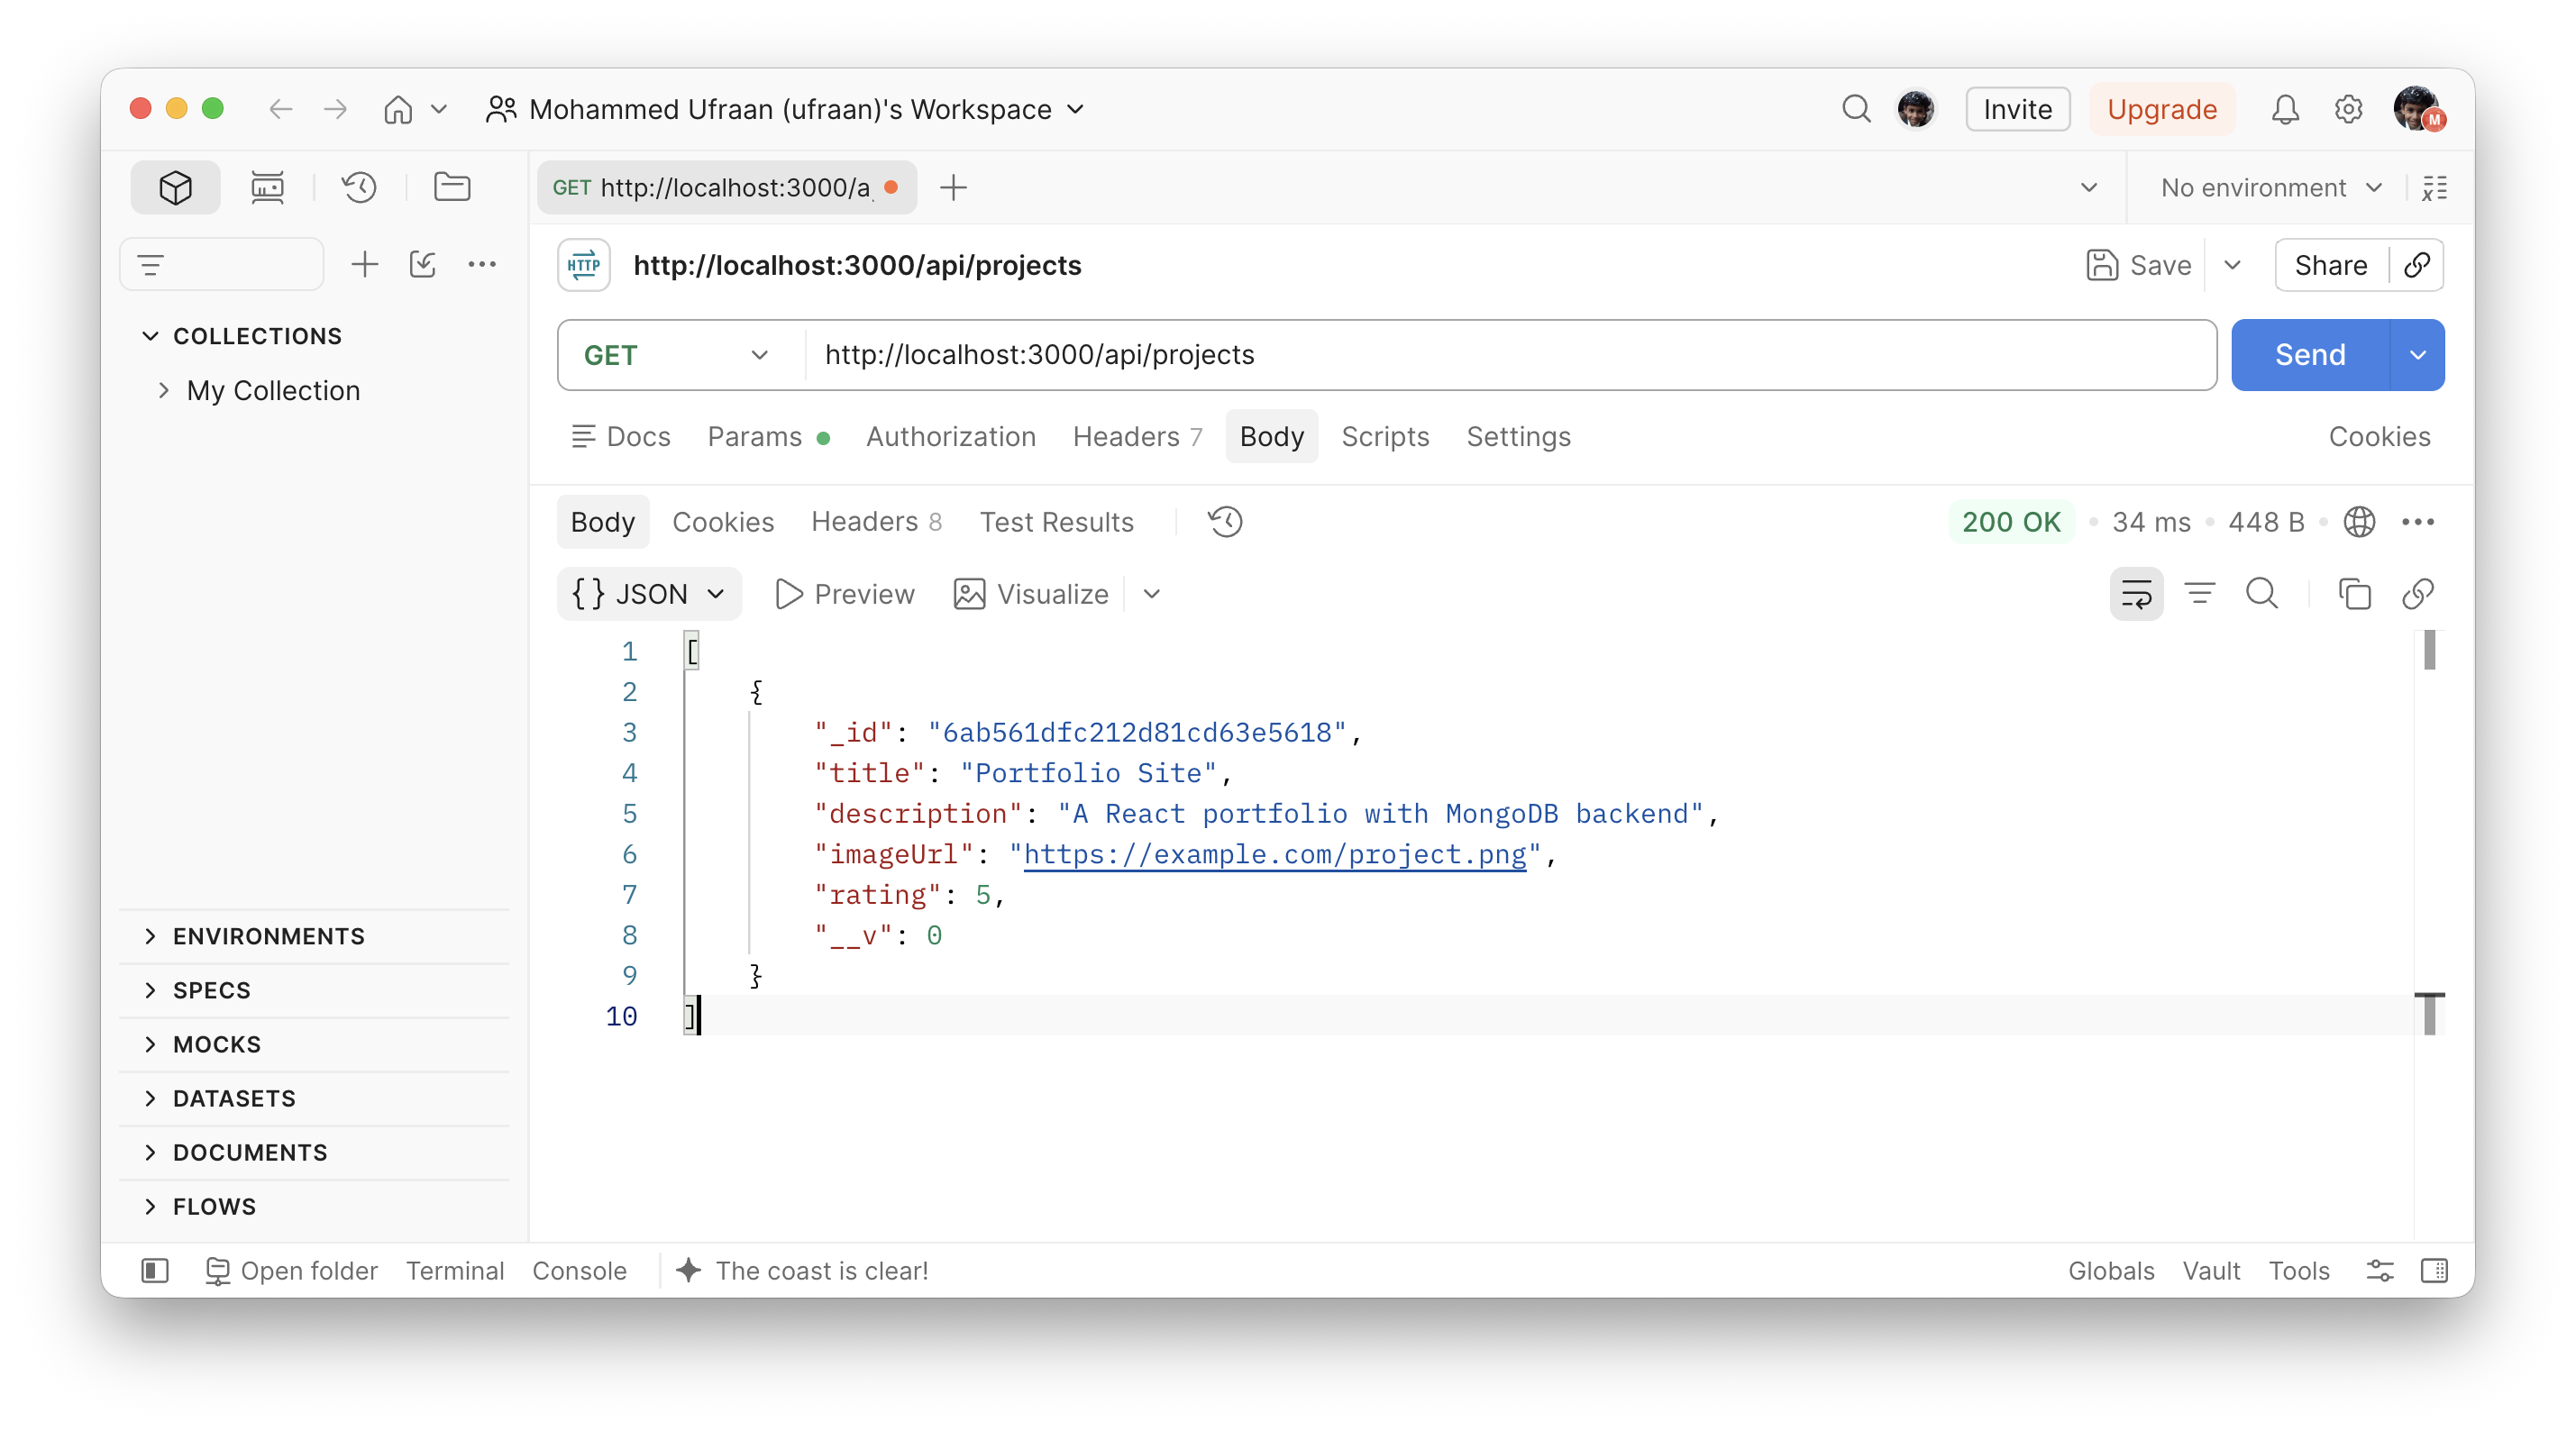Switch to request Headers tab
This screenshot has height=1431, width=2576.
point(1137,436)
